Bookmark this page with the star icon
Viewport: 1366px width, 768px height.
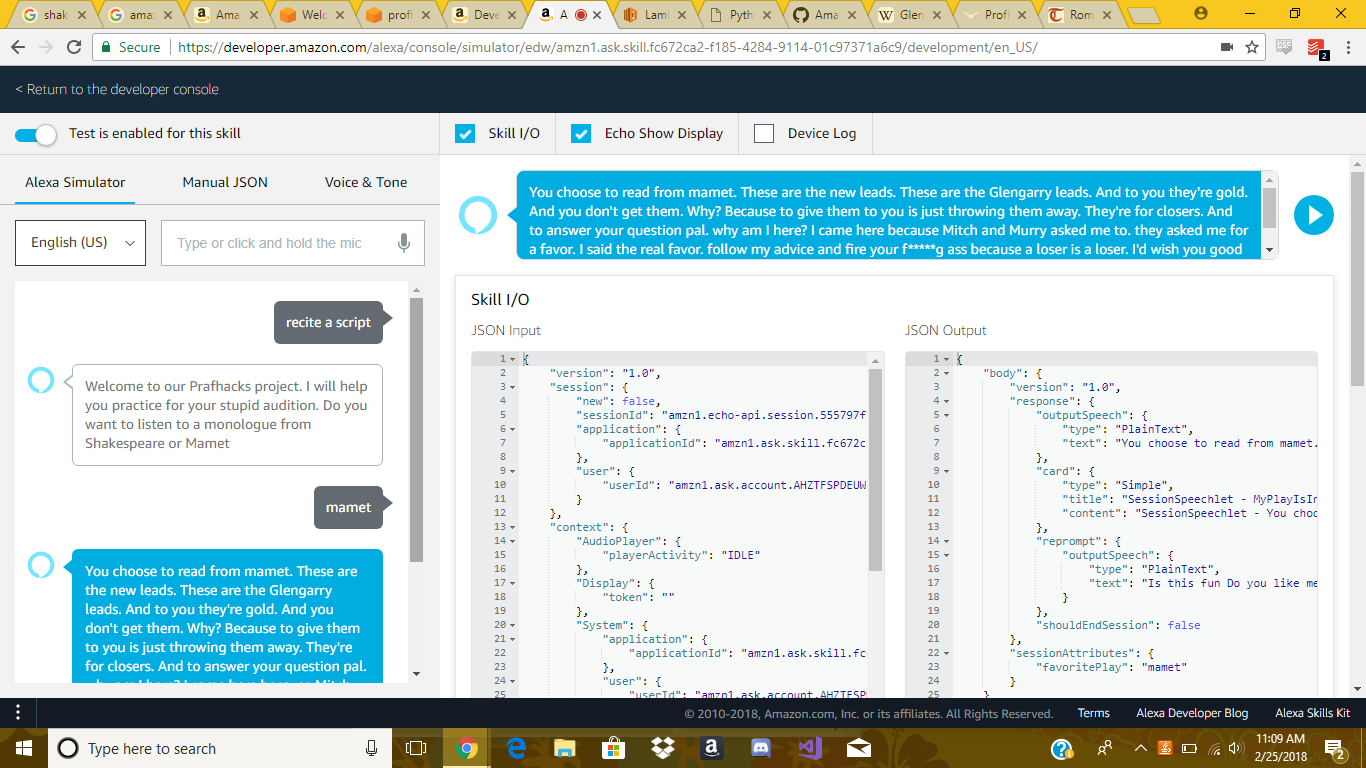pyautogui.click(x=1252, y=47)
